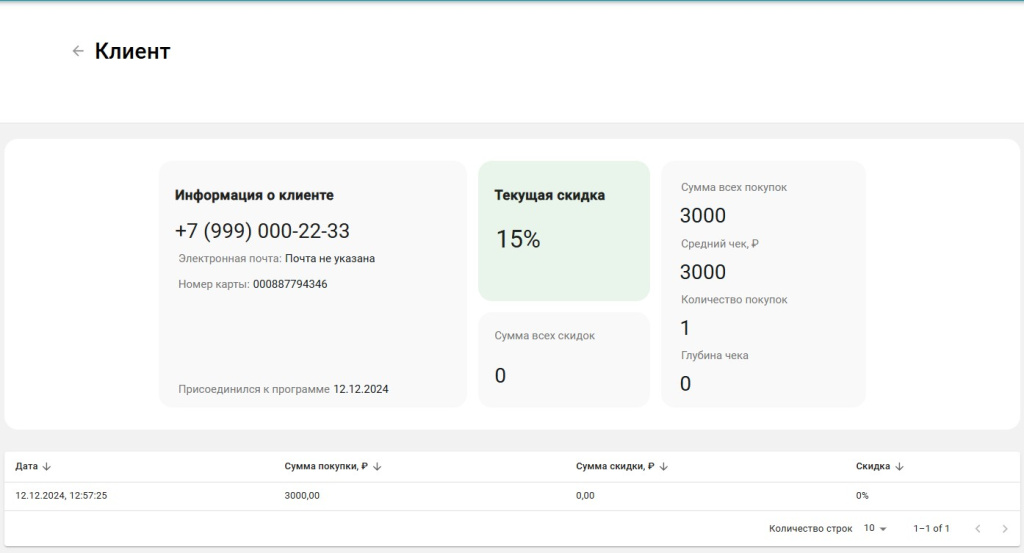Click the card number 000887794346

290,284
